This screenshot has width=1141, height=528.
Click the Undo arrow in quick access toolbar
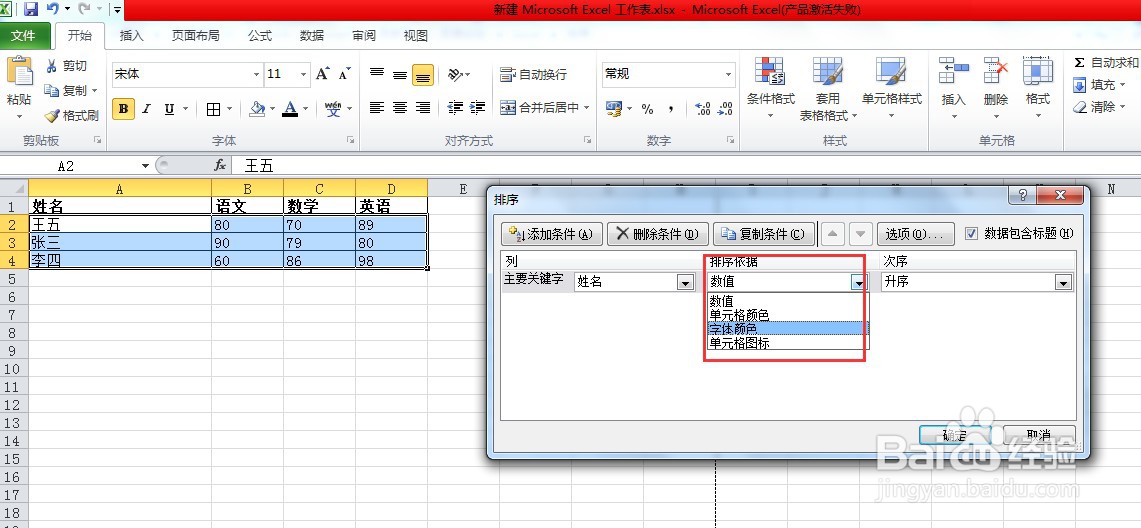coord(52,9)
